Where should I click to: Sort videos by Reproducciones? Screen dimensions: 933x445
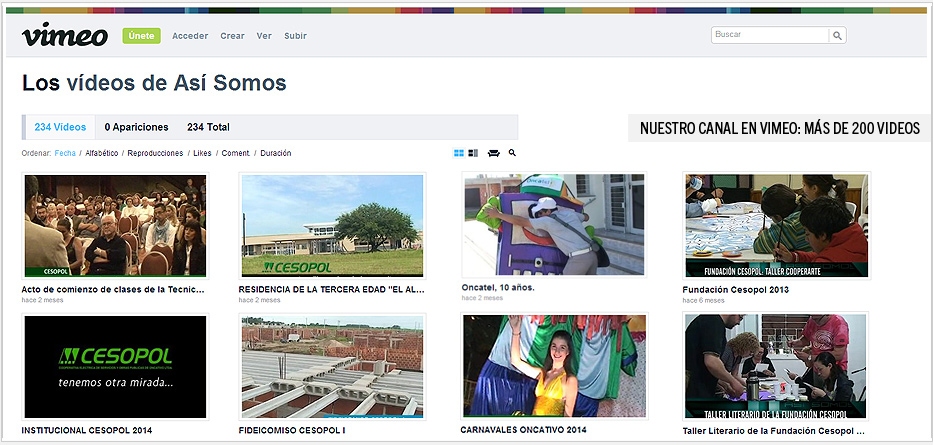pyautogui.click(x=155, y=153)
